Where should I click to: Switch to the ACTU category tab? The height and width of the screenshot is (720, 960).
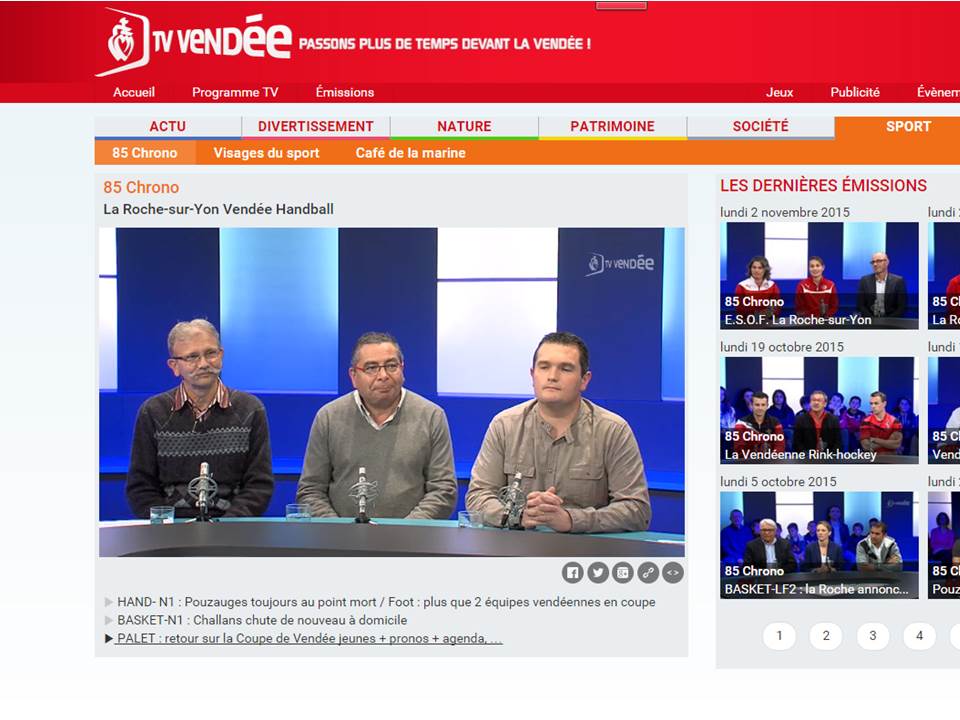168,127
